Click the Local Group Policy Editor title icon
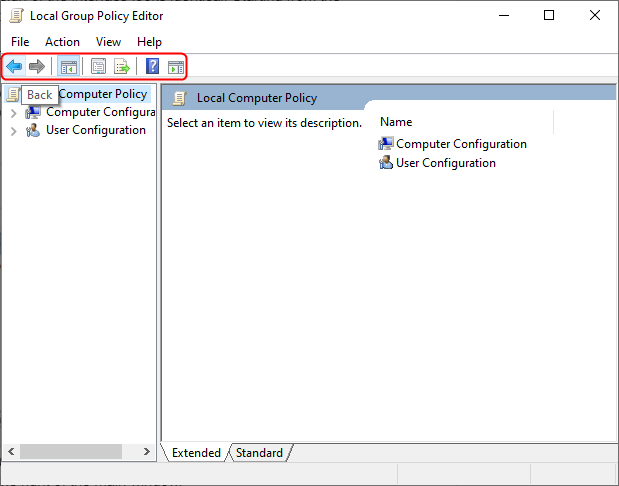Viewport: 619px width, 486px height. [x=17, y=16]
